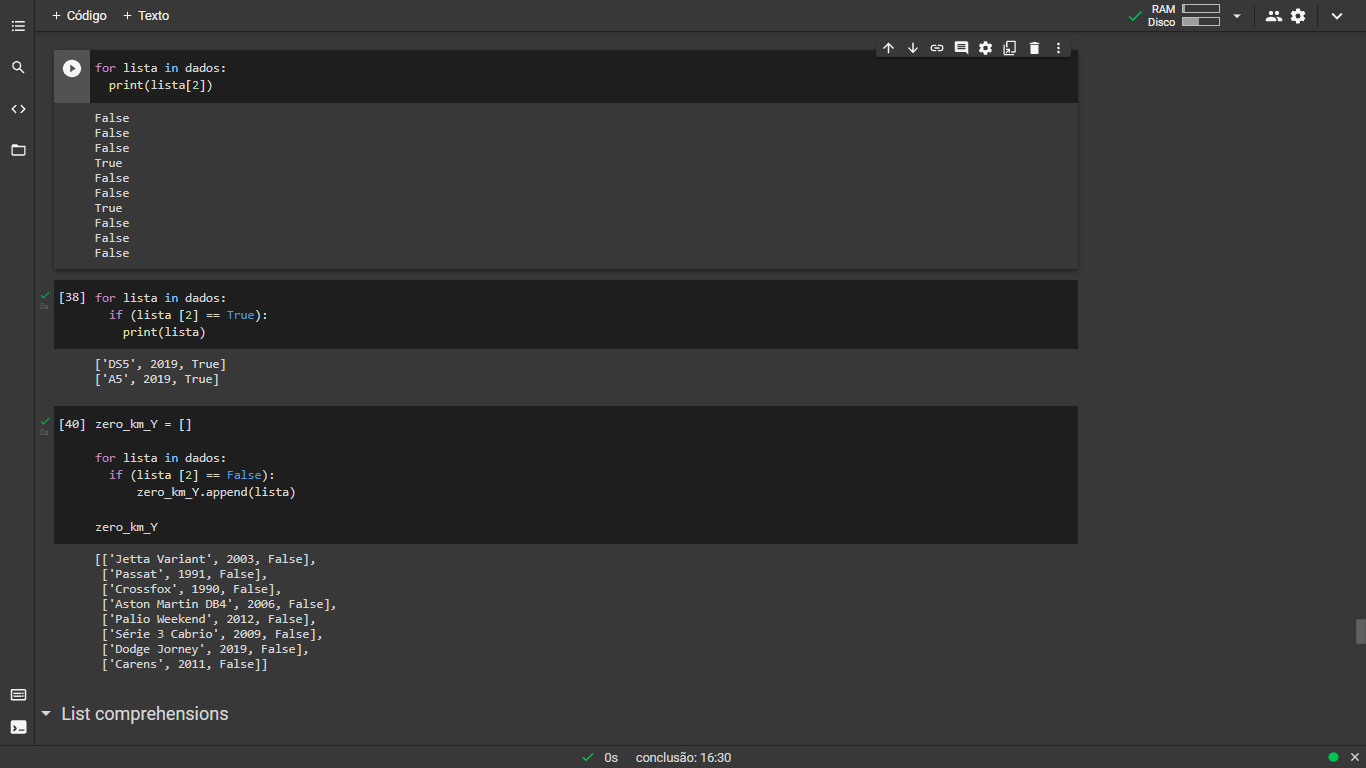The height and width of the screenshot is (768, 1366).
Task: Close the bottom status bar
Action: point(1354,757)
